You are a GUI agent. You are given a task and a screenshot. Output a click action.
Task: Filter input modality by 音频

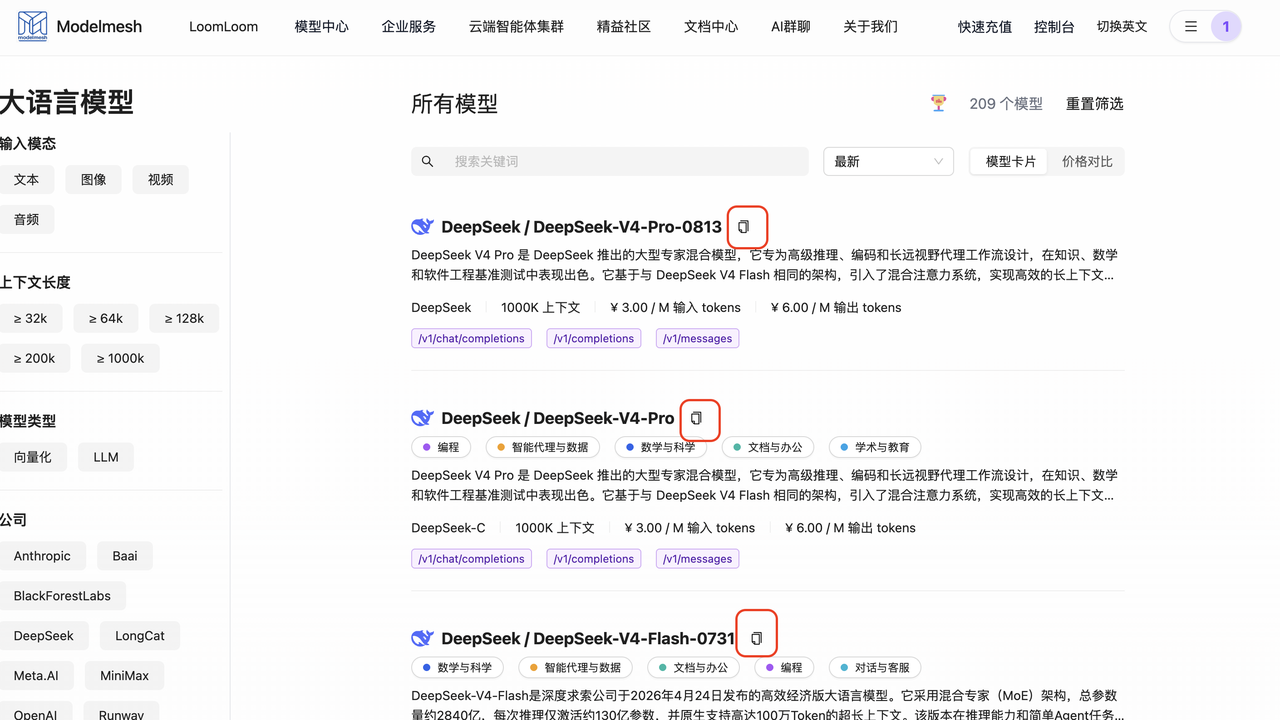pos(27,220)
